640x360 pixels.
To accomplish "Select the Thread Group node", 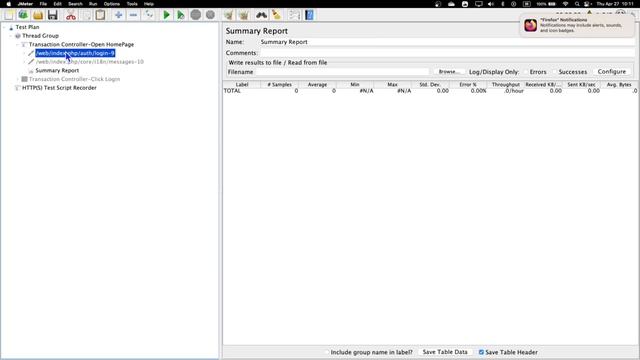I will click(40, 36).
